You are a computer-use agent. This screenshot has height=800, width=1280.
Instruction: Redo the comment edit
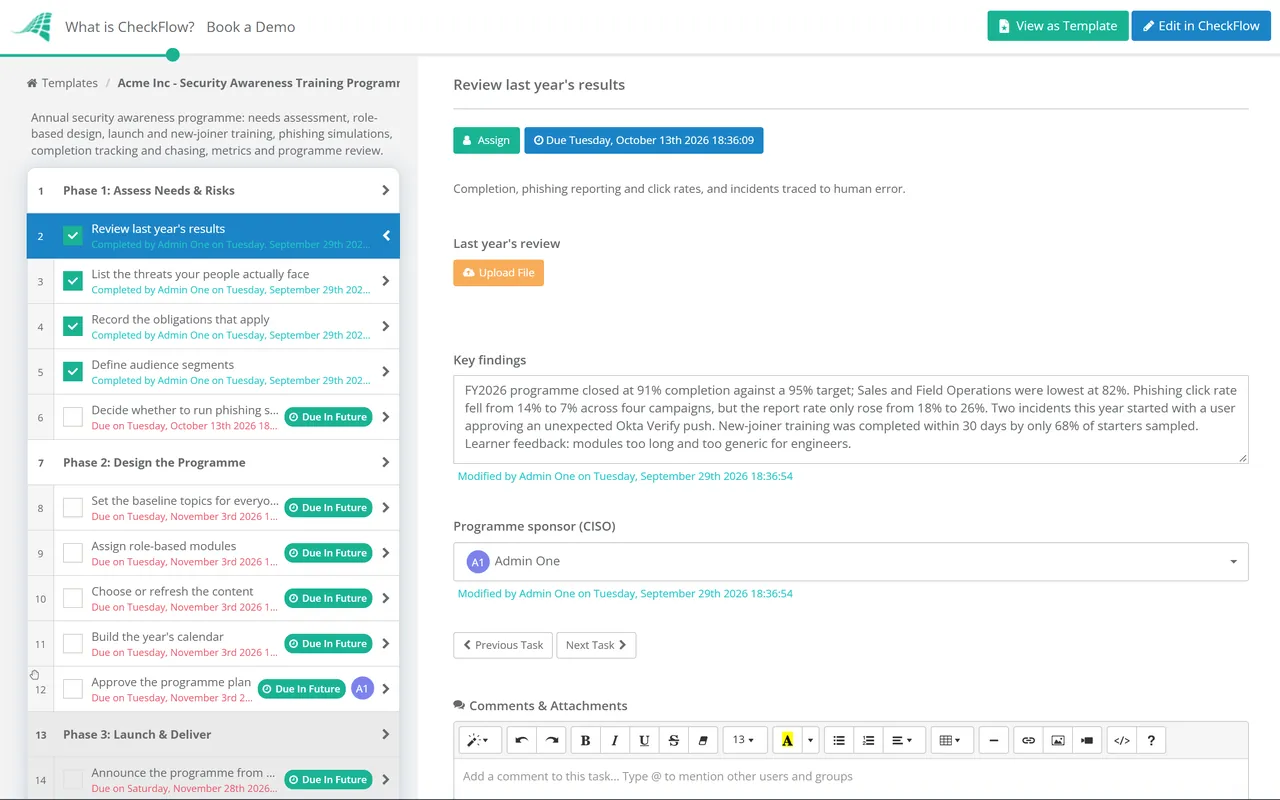(x=551, y=740)
